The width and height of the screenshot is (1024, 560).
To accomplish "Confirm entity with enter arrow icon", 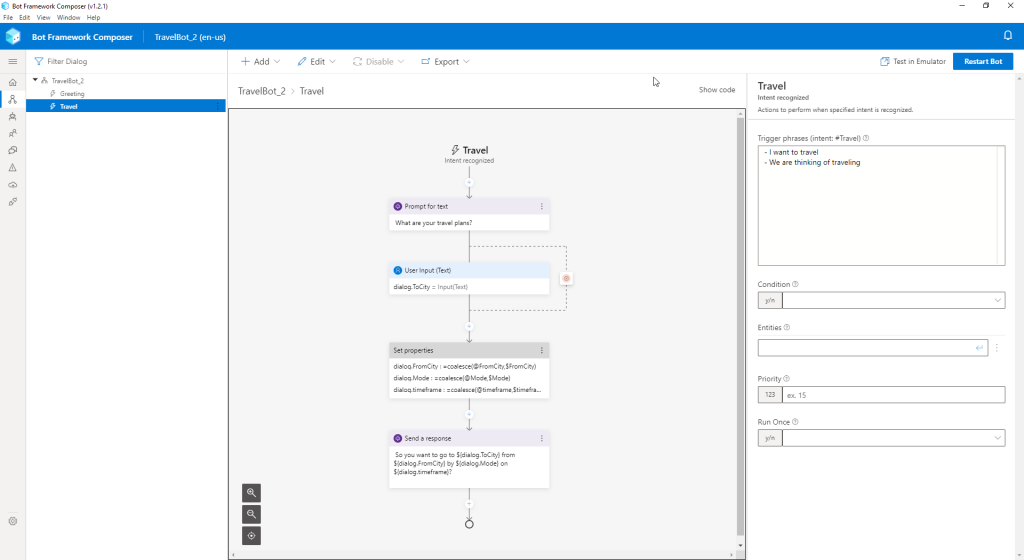I will tap(979, 348).
